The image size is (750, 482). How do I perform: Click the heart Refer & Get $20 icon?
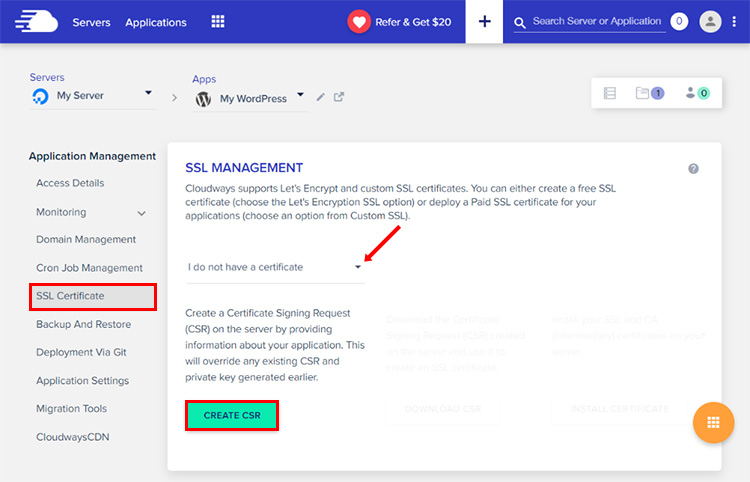click(359, 22)
